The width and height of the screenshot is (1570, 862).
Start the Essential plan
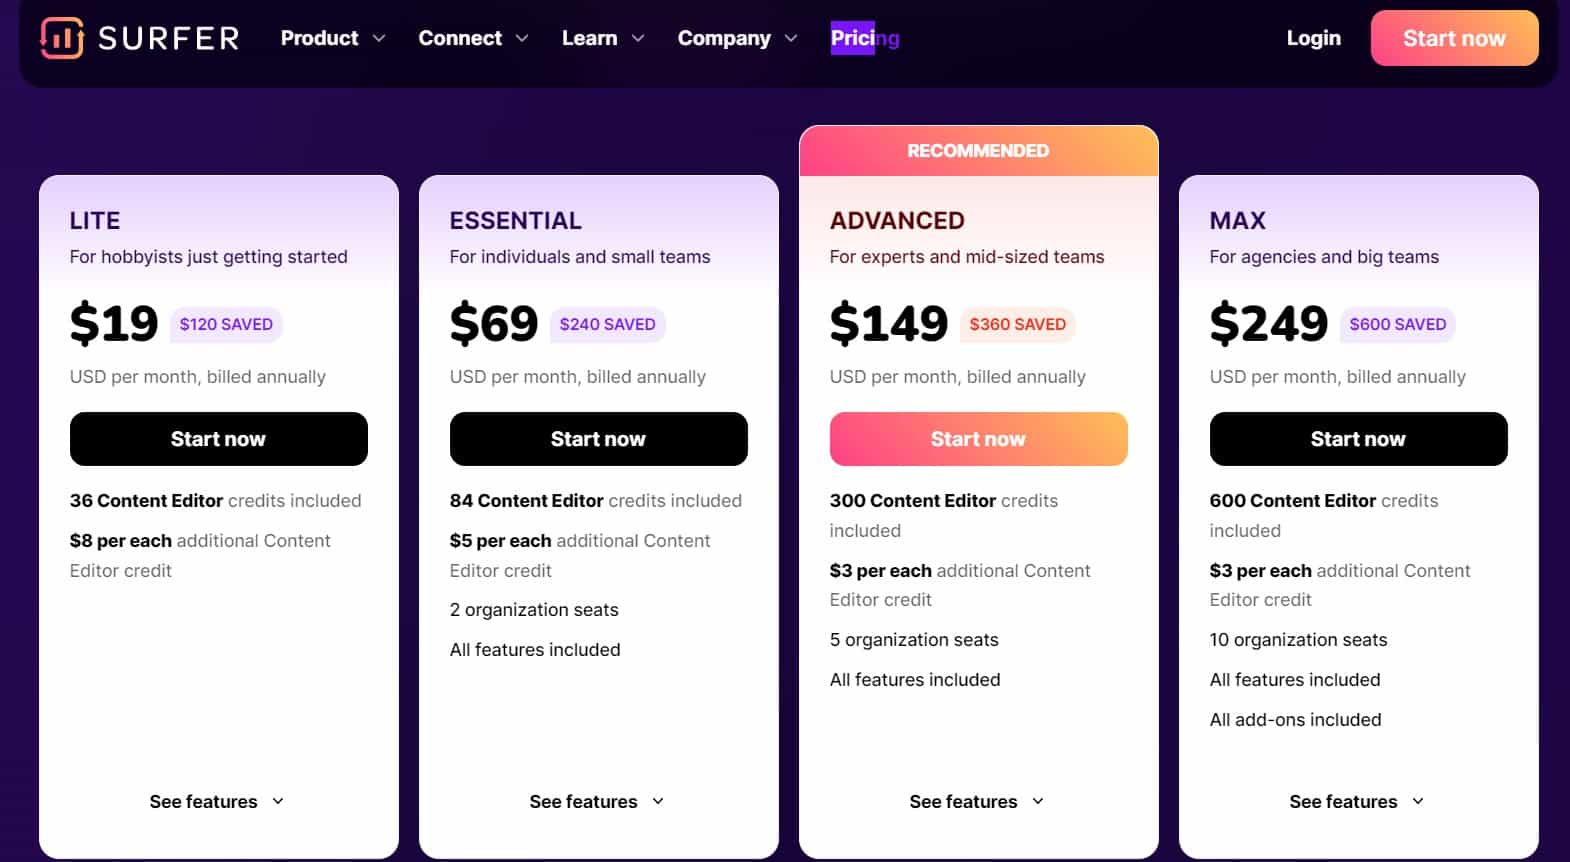click(x=599, y=439)
